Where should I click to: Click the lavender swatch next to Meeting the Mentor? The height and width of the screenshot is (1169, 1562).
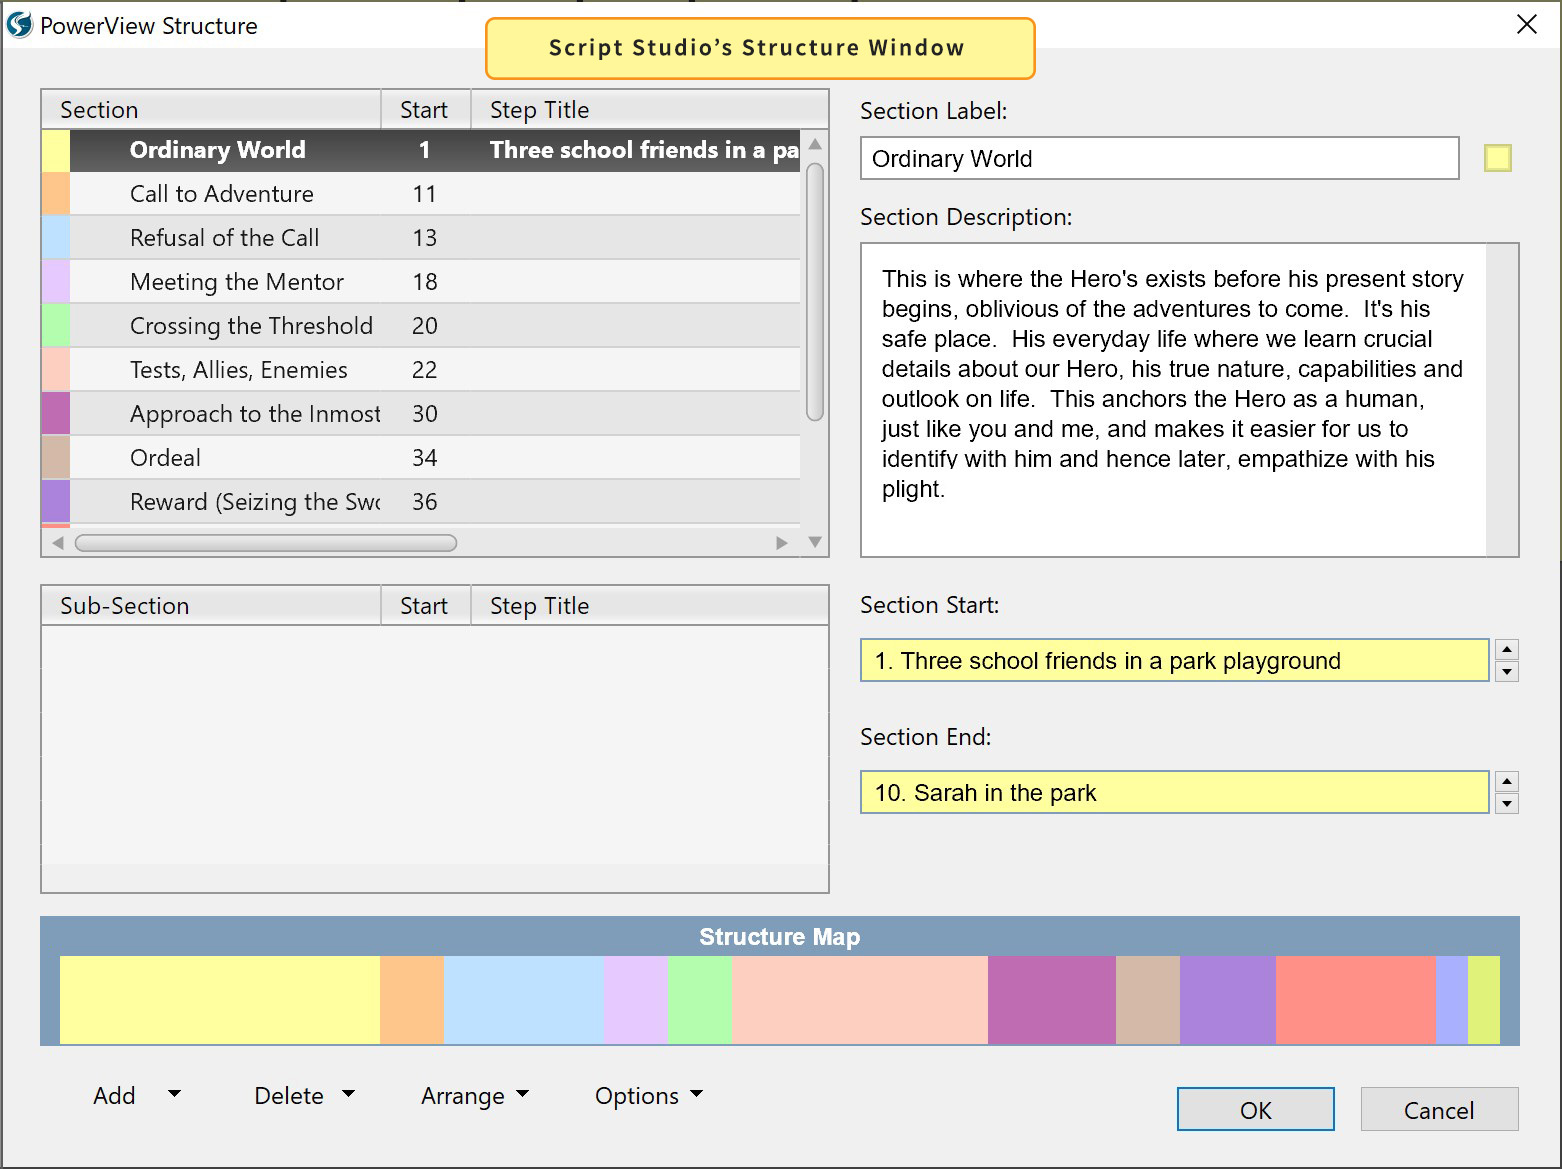56,282
